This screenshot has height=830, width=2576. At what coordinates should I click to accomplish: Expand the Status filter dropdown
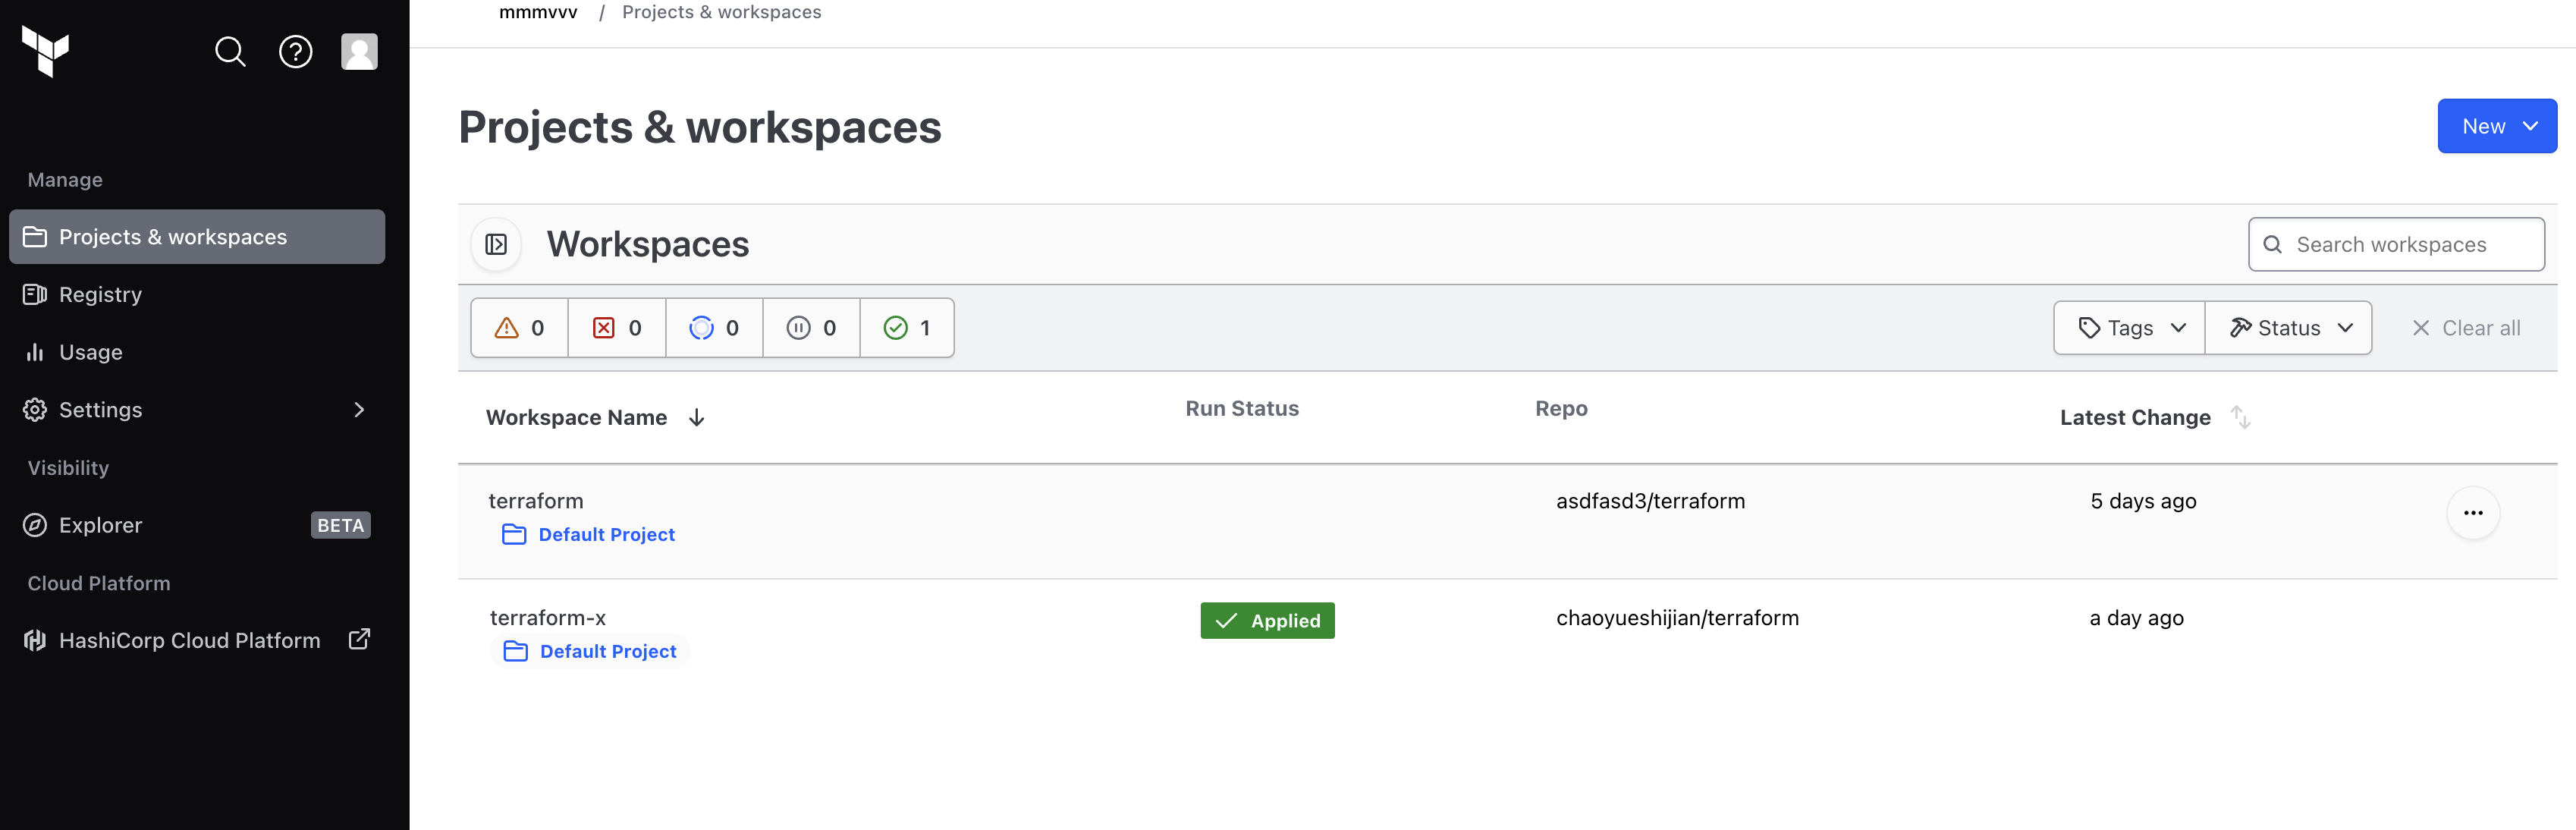[x=2288, y=328]
